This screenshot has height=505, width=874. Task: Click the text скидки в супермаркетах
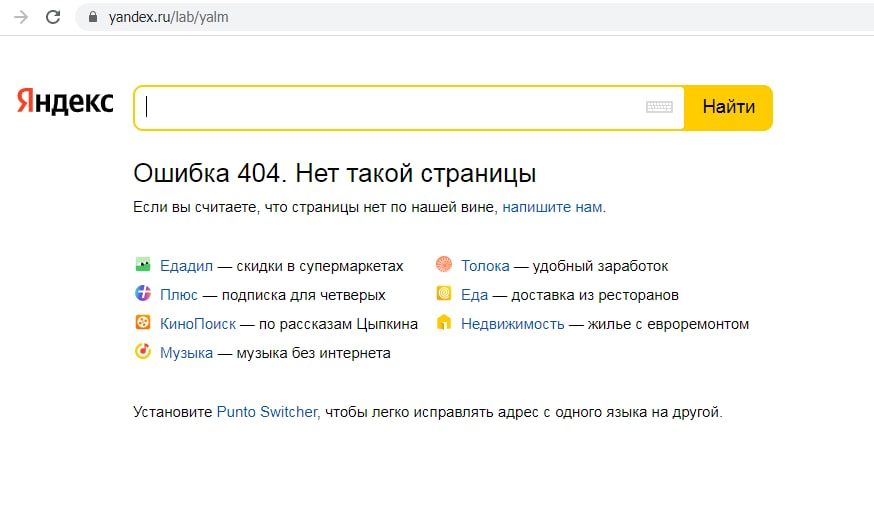coord(319,266)
